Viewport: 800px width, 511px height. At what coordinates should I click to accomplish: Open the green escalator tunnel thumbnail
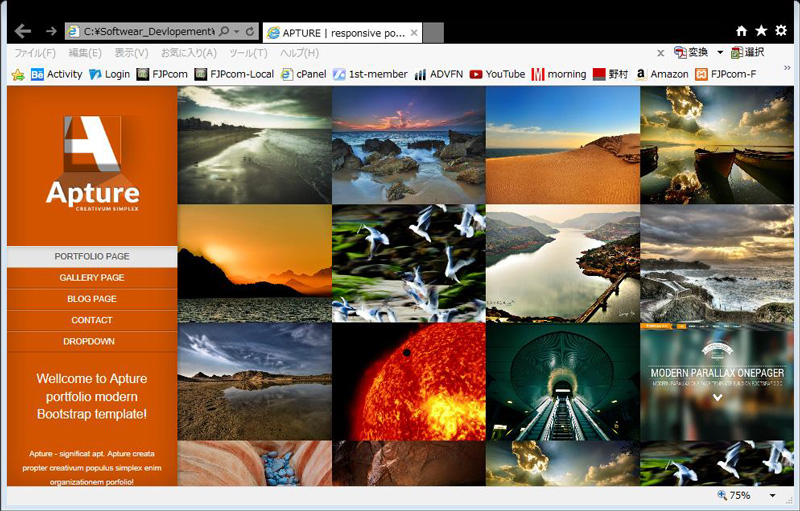[x=563, y=381]
